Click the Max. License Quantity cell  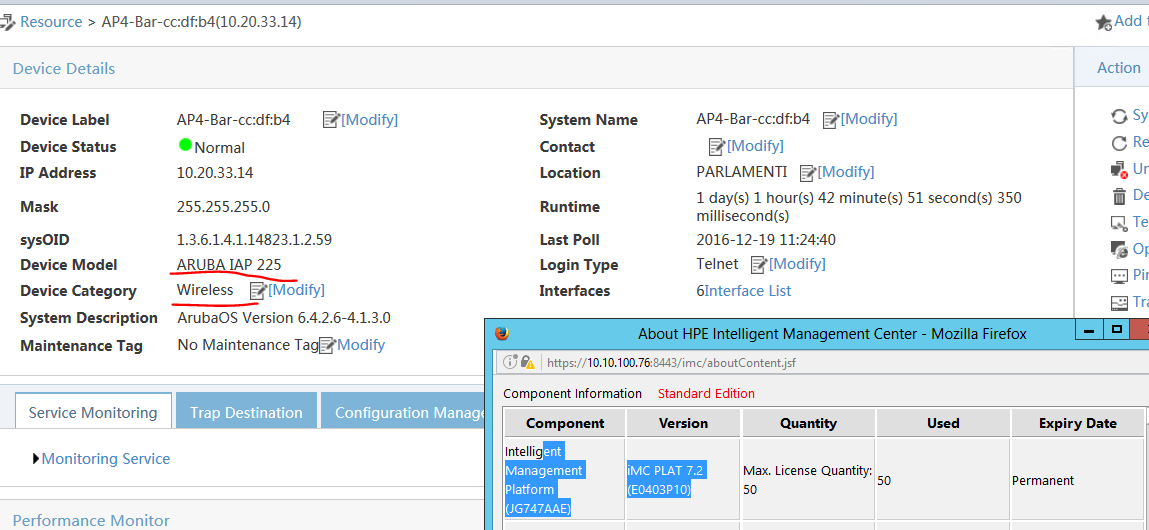coord(808,480)
